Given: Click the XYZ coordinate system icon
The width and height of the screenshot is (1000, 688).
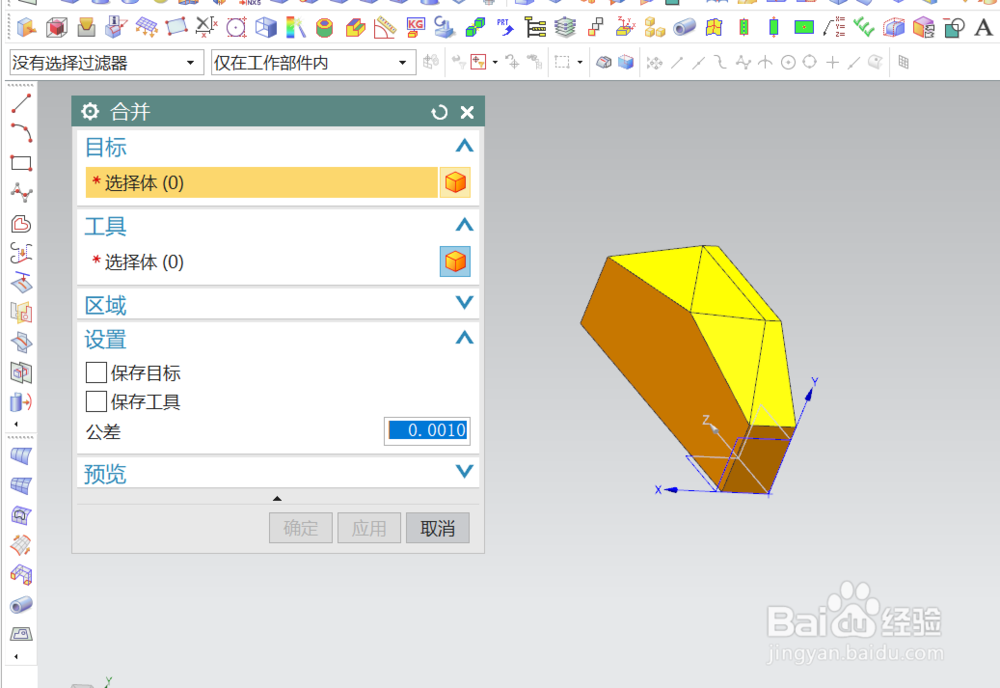Looking at the screenshot, I should click(625, 27).
